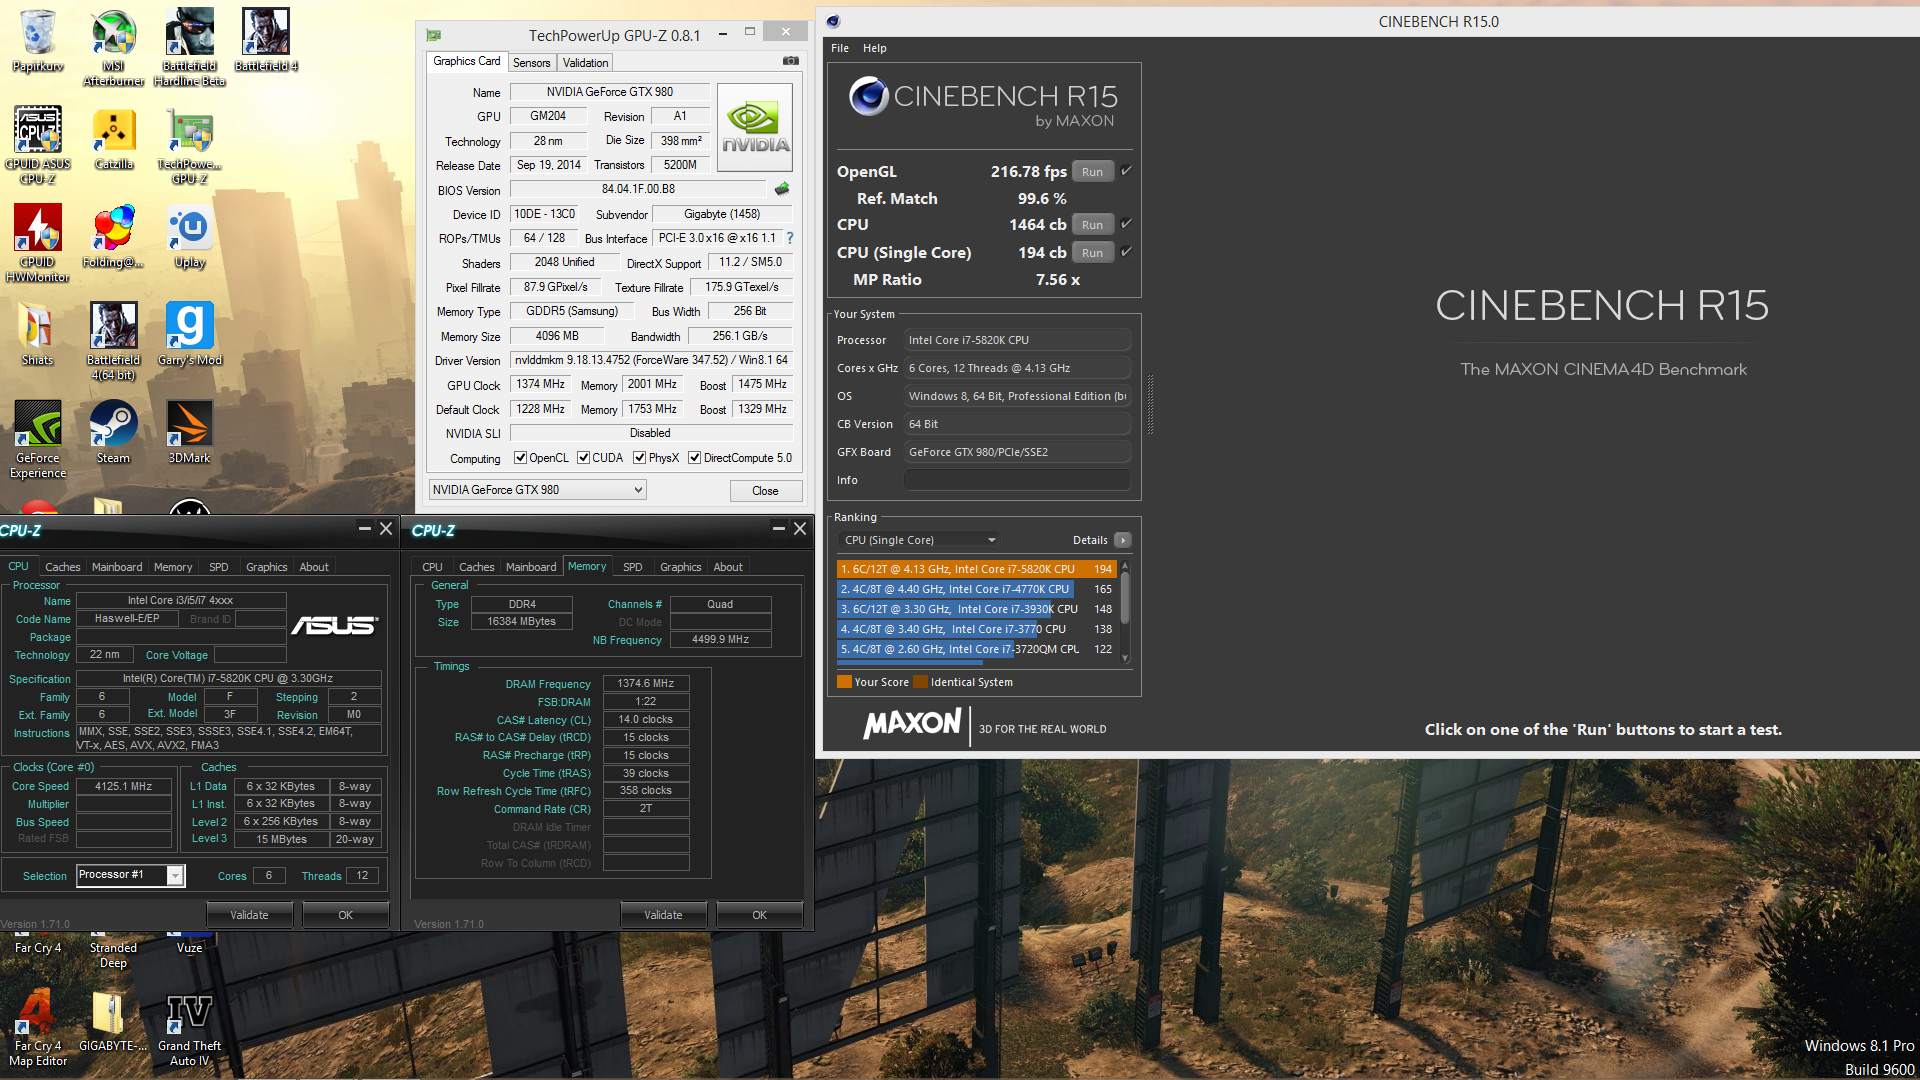Launch Steam from the desktop

click(x=113, y=432)
